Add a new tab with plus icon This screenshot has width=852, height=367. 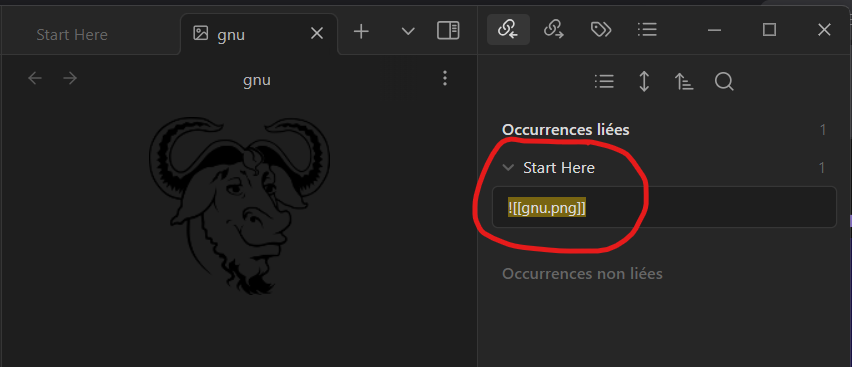[361, 32]
